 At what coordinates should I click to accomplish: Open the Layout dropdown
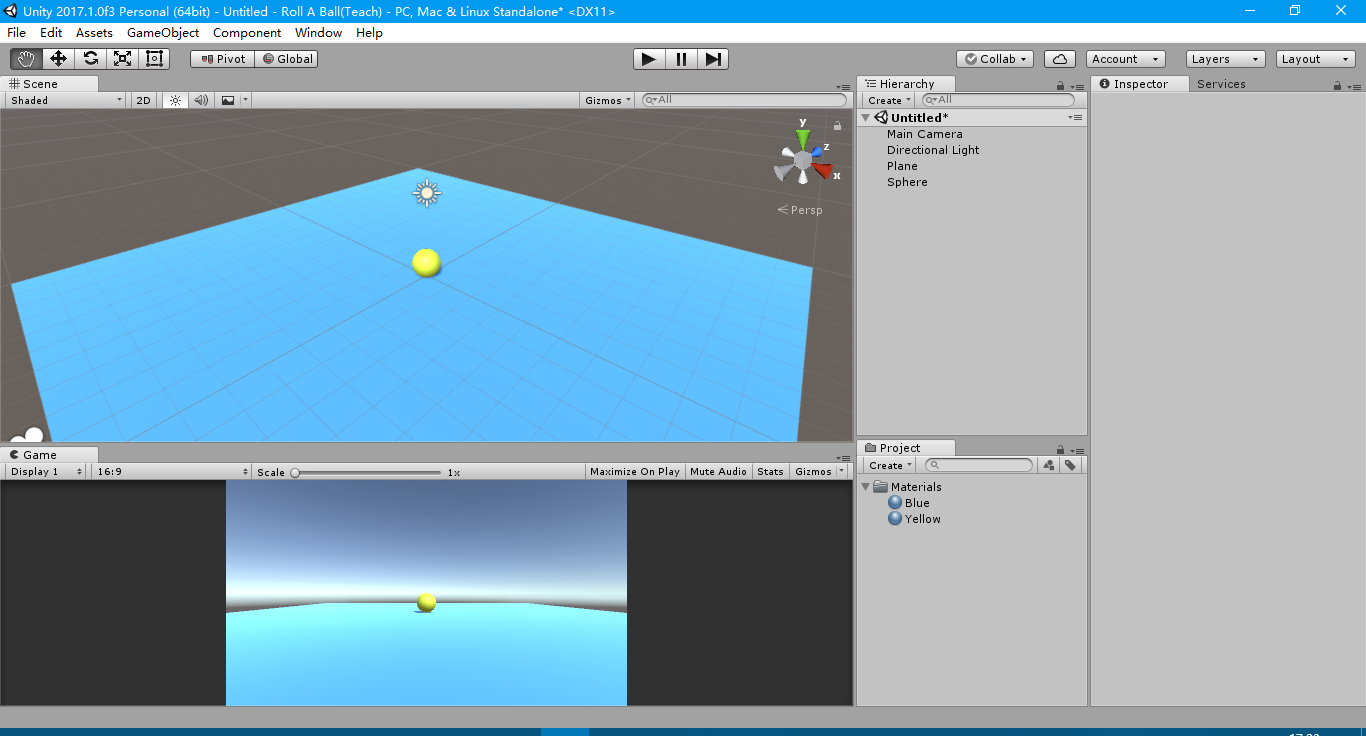1315,59
